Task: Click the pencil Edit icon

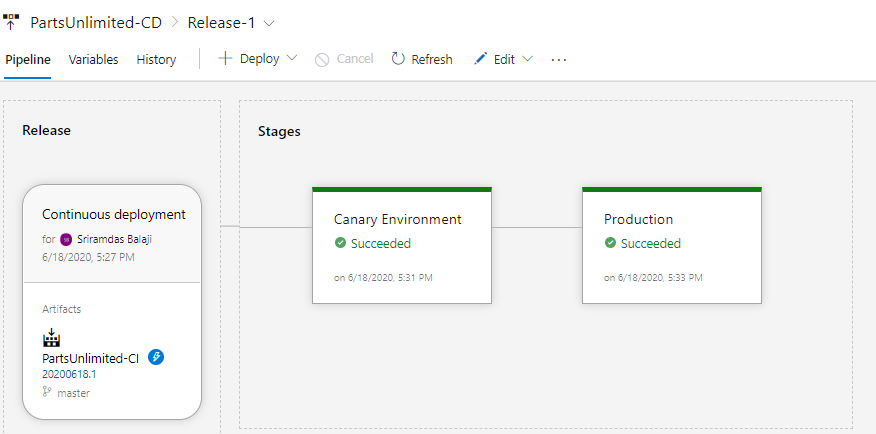Action: point(480,59)
